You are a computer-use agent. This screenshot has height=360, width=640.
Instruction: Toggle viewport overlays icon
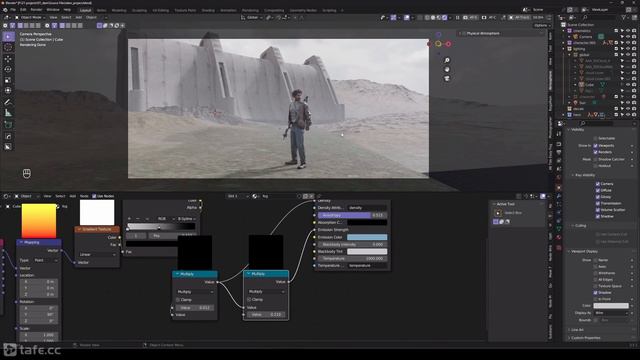pos(407,18)
